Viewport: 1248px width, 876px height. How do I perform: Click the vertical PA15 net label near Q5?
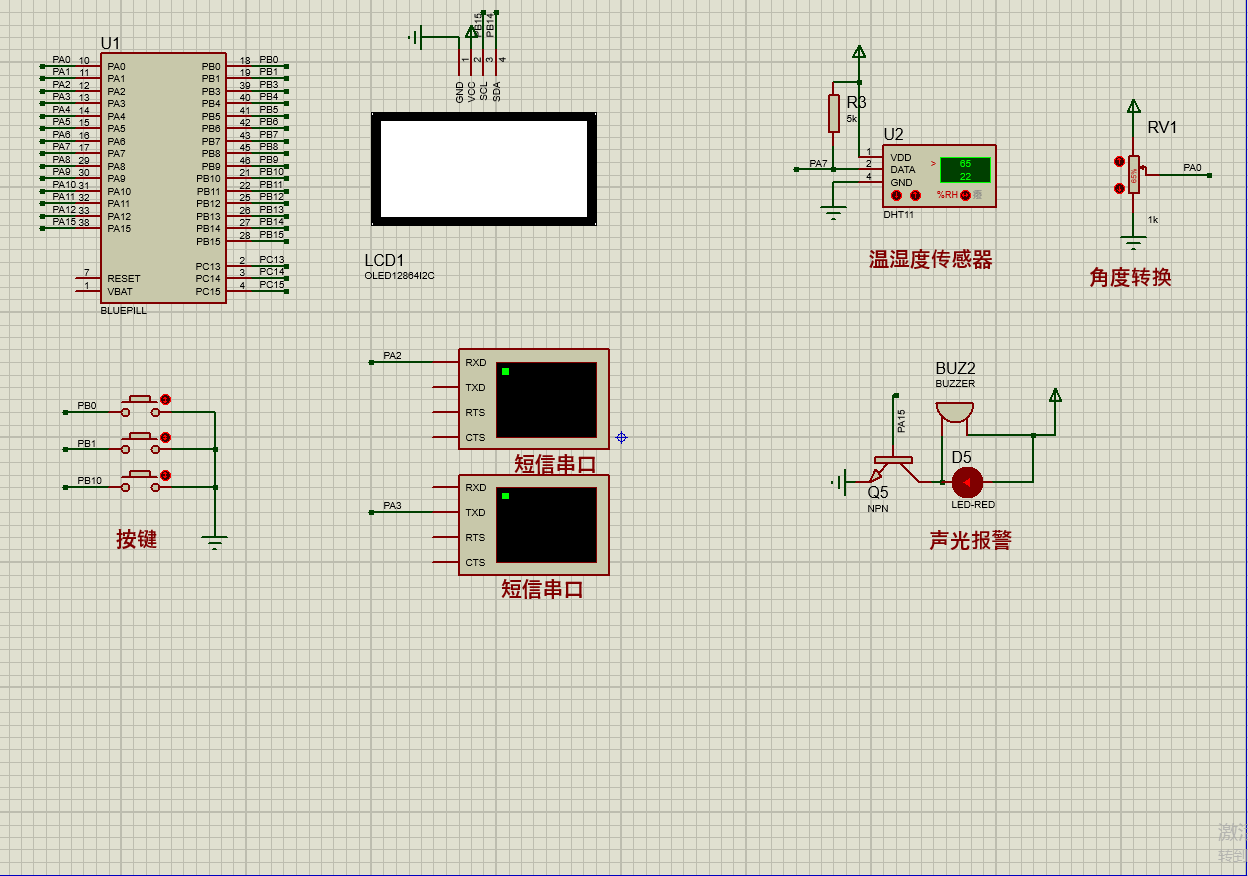[x=901, y=421]
